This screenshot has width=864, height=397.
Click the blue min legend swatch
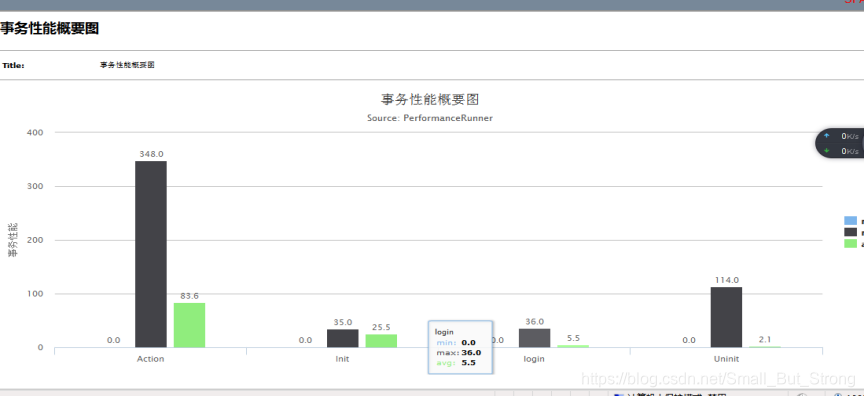coord(850,221)
